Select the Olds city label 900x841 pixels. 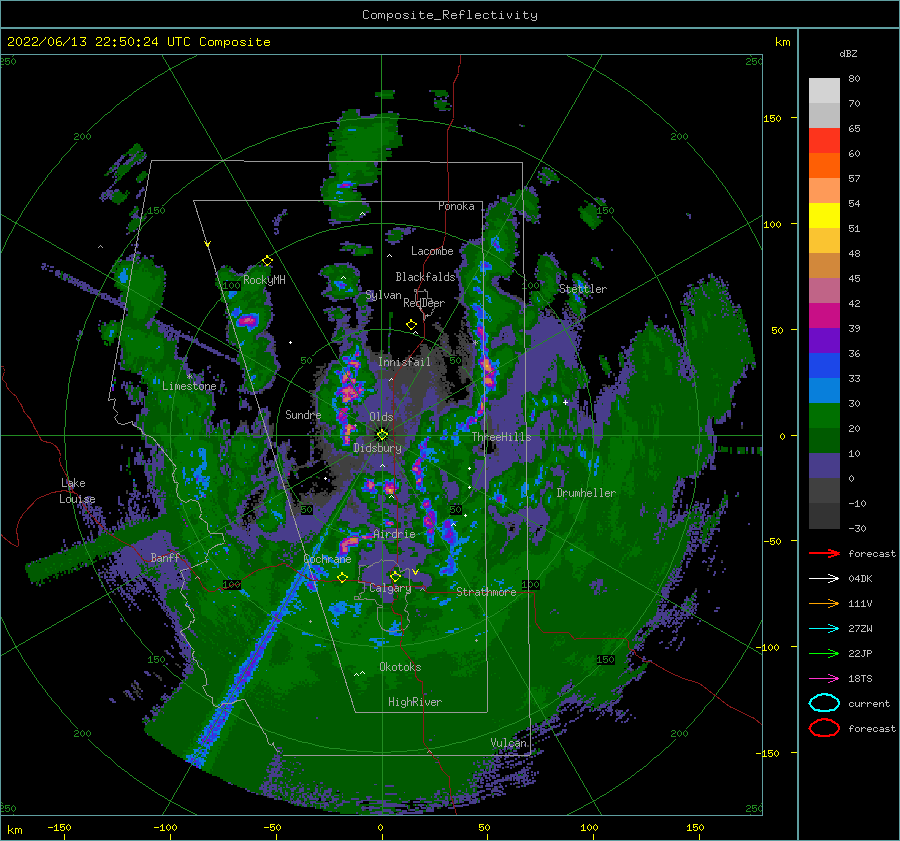[381, 417]
